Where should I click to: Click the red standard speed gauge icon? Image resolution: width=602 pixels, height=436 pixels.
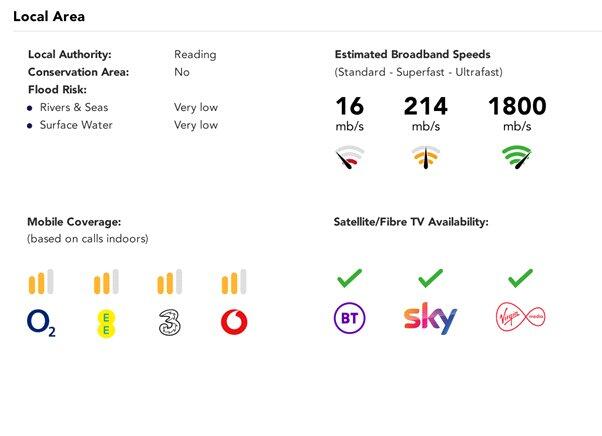[350, 157]
